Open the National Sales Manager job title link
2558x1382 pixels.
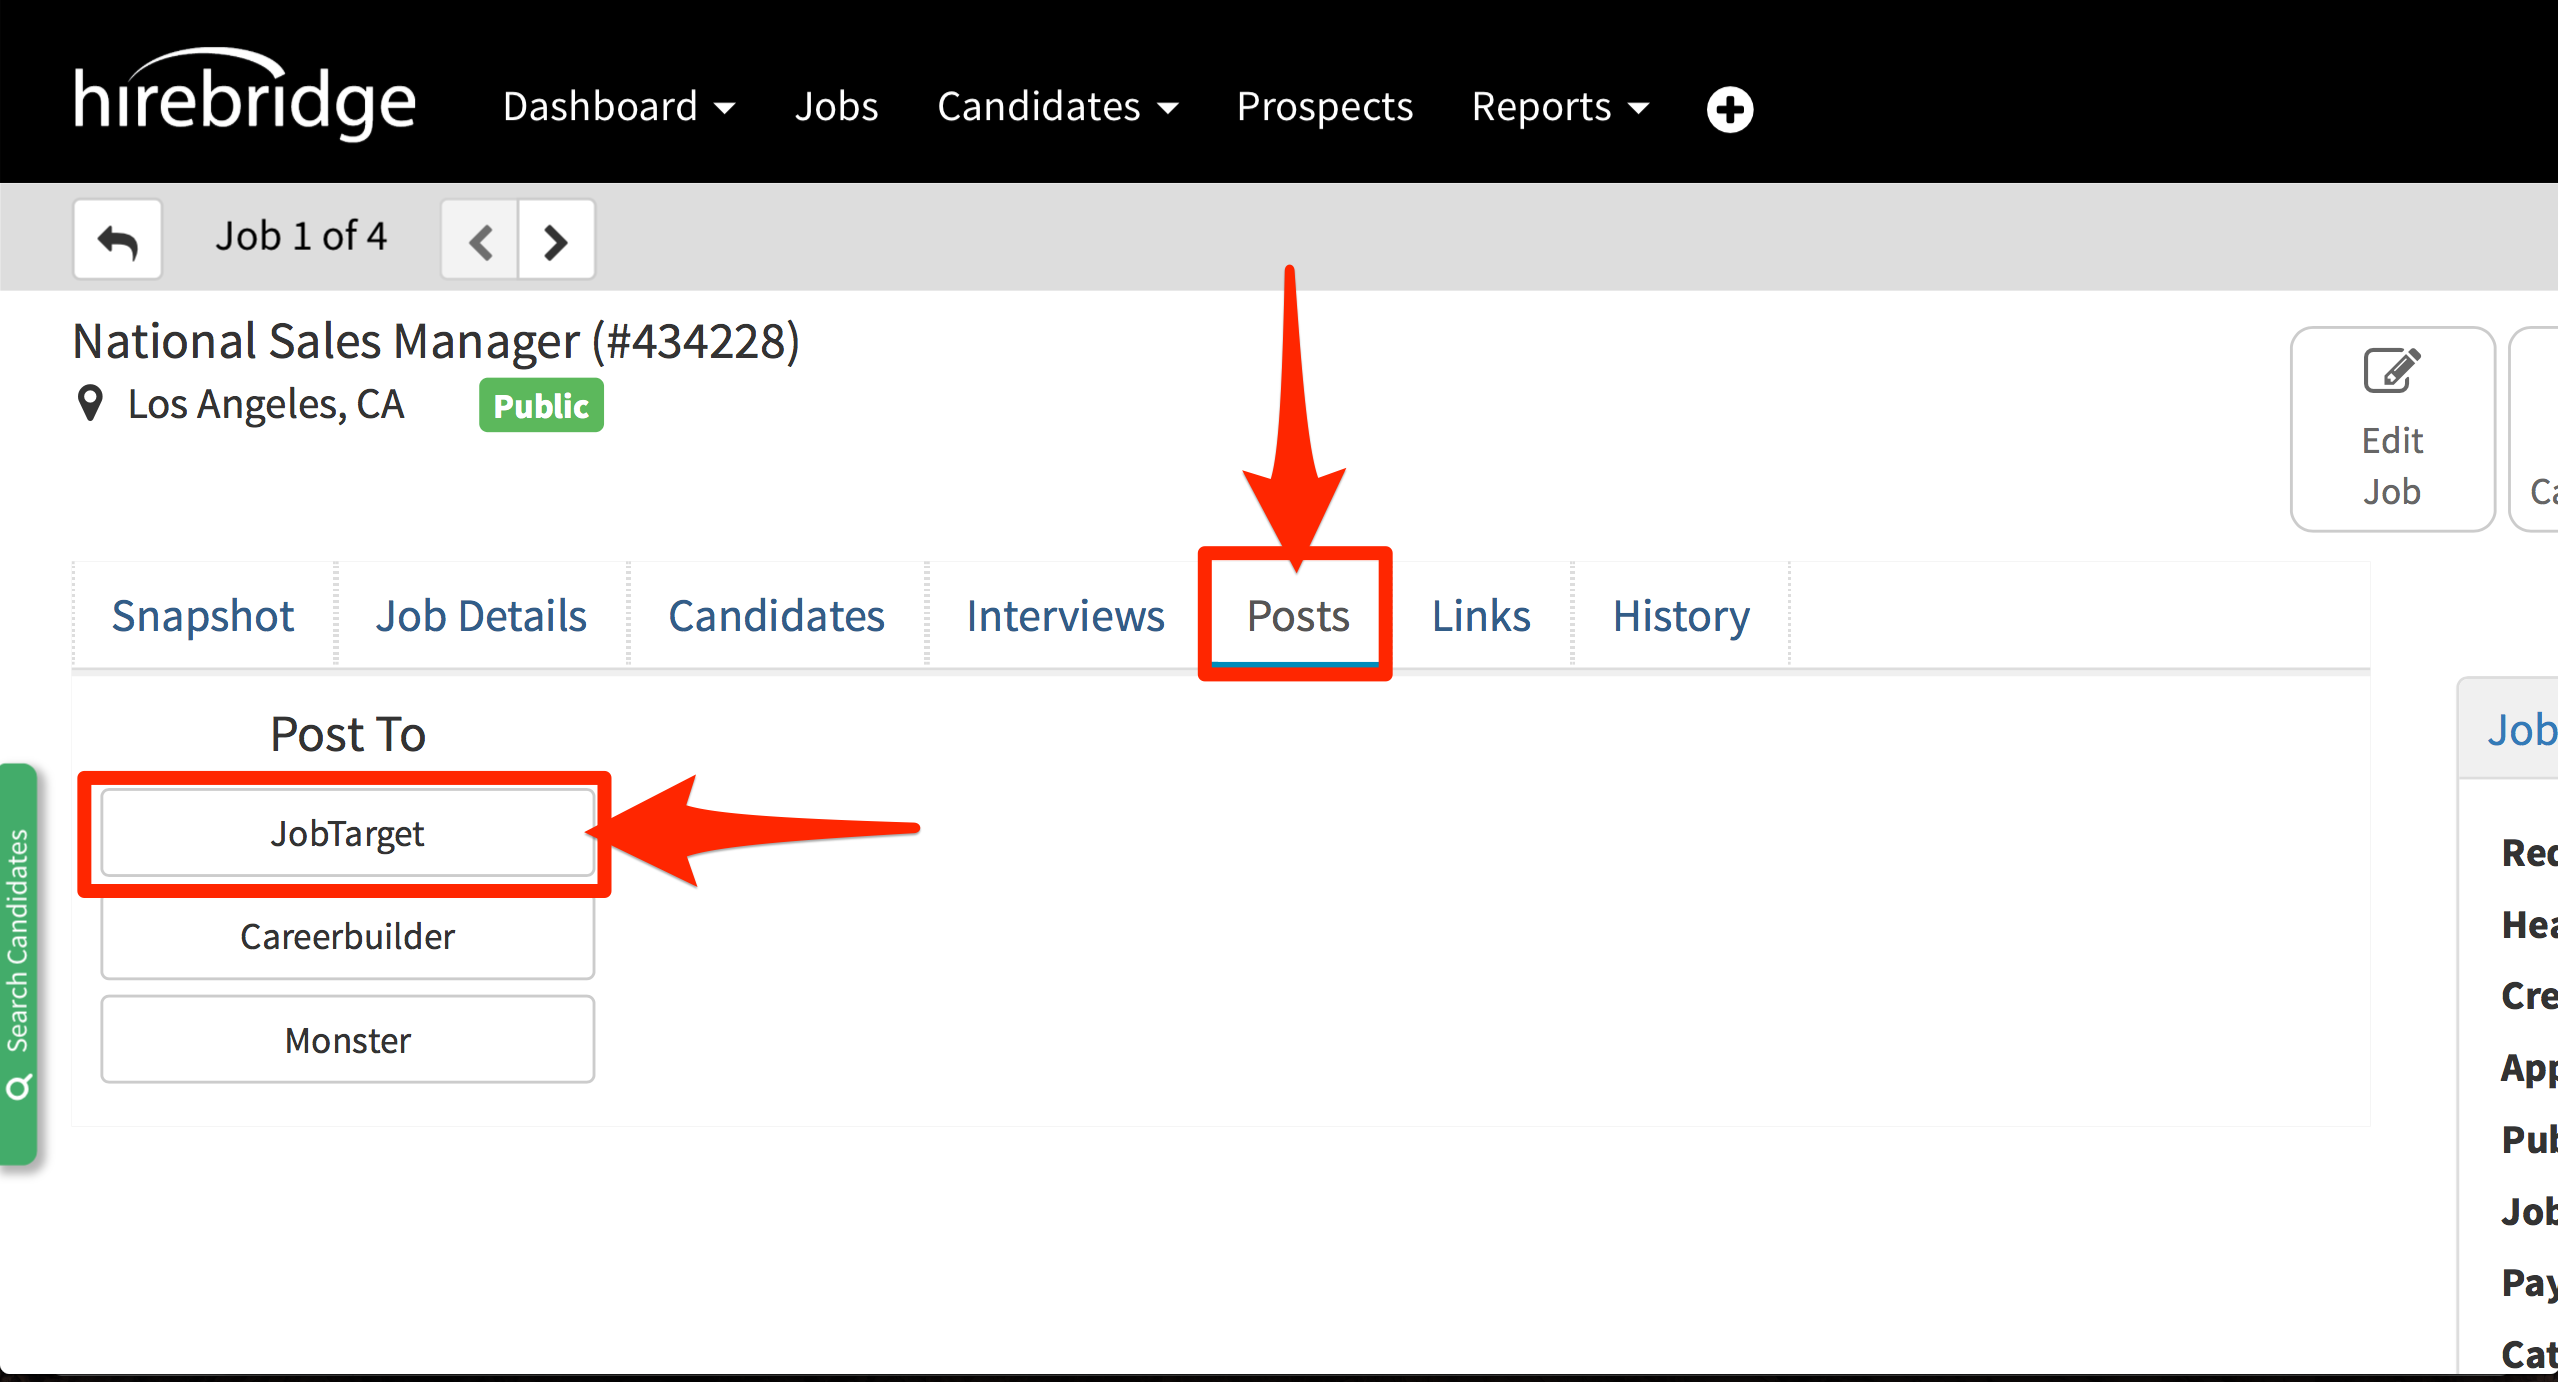click(x=436, y=340)
